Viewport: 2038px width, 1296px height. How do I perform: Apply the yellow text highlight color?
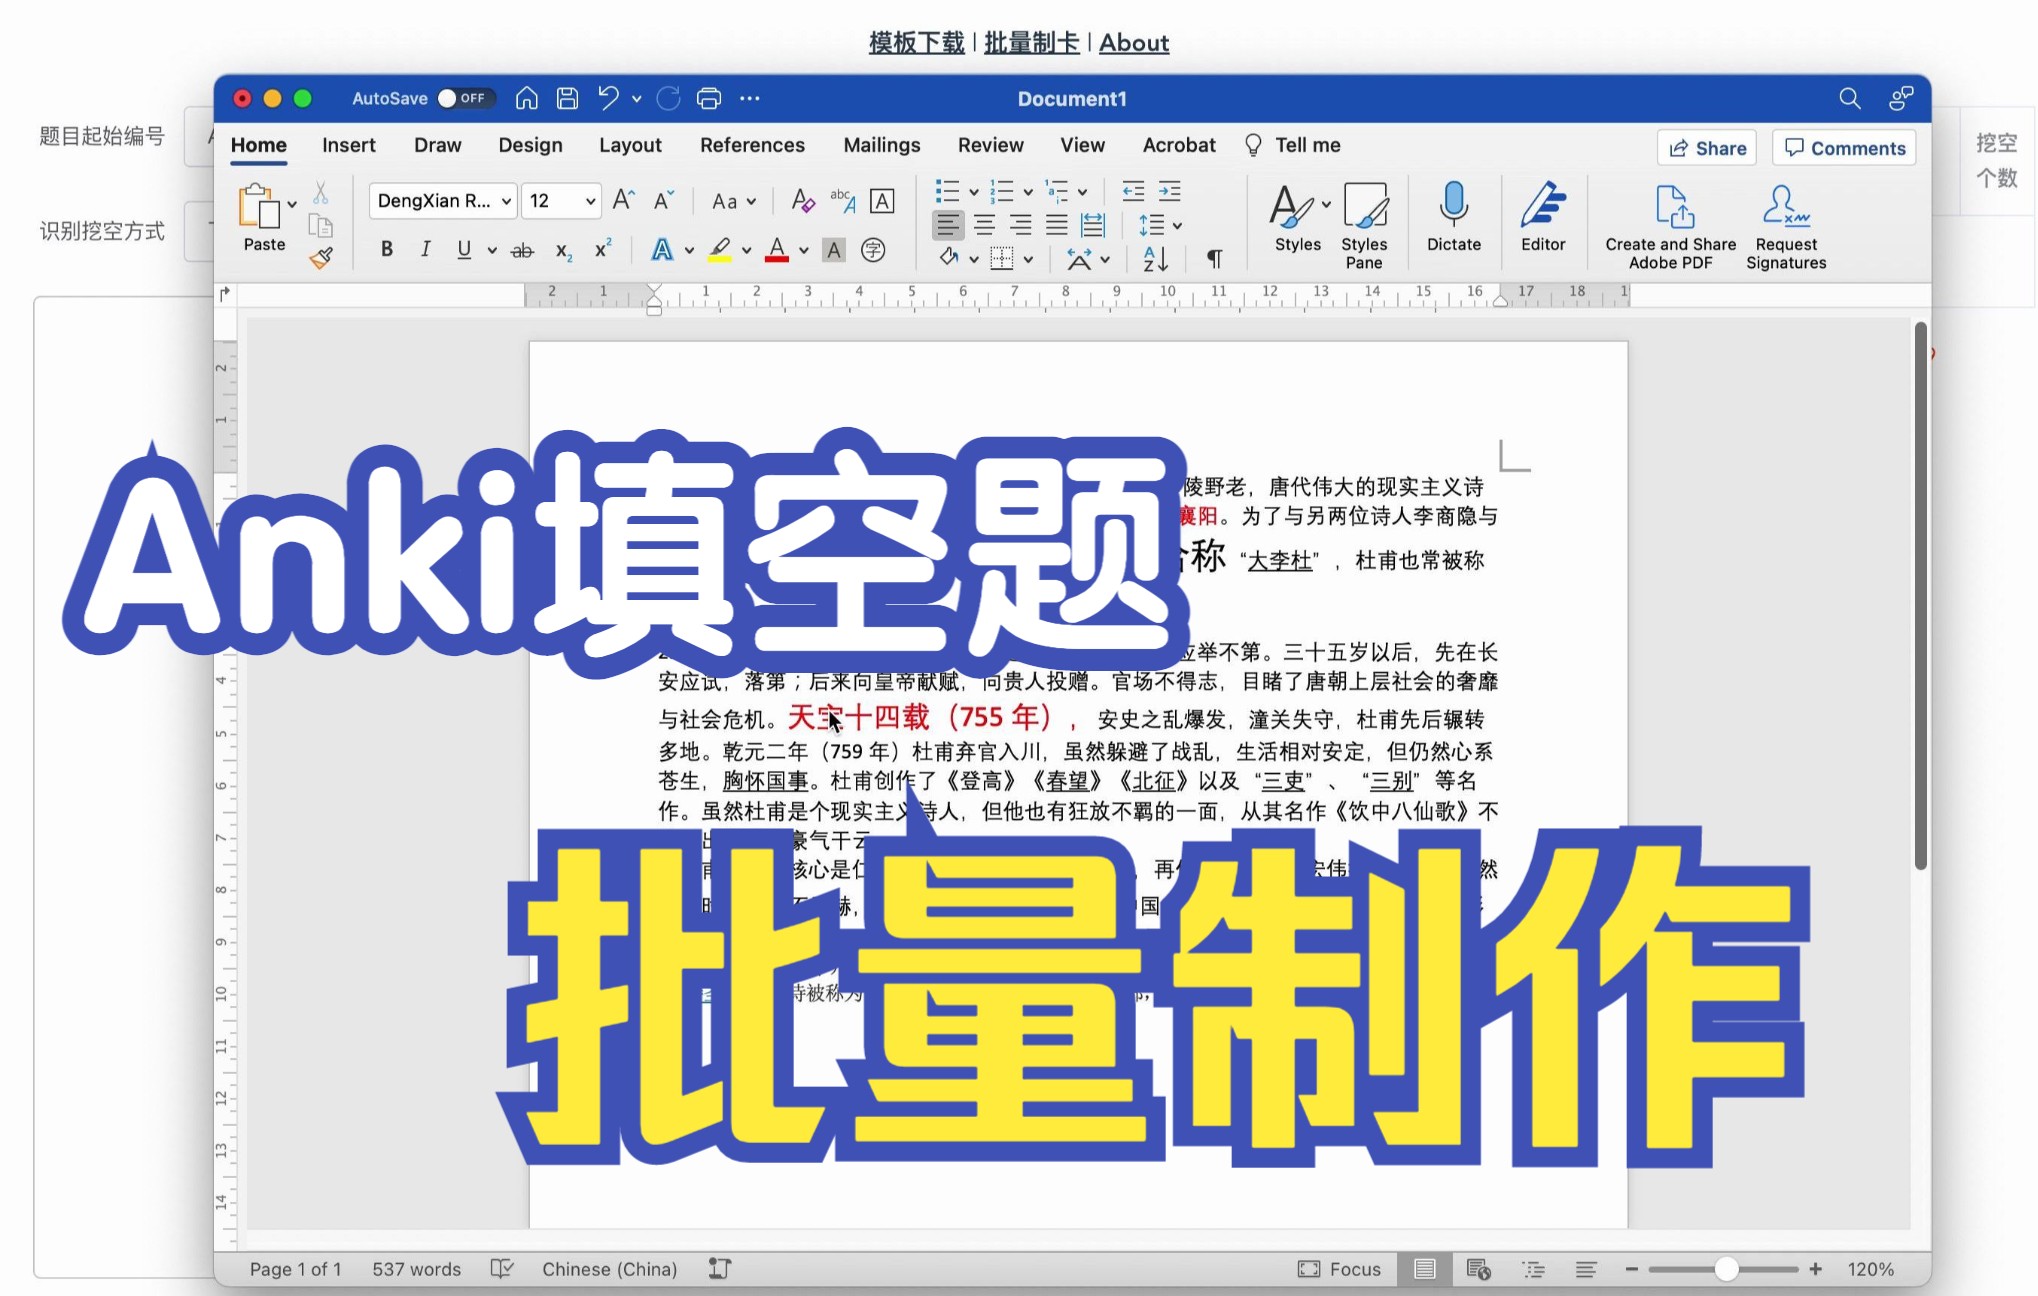pos(720,250)
